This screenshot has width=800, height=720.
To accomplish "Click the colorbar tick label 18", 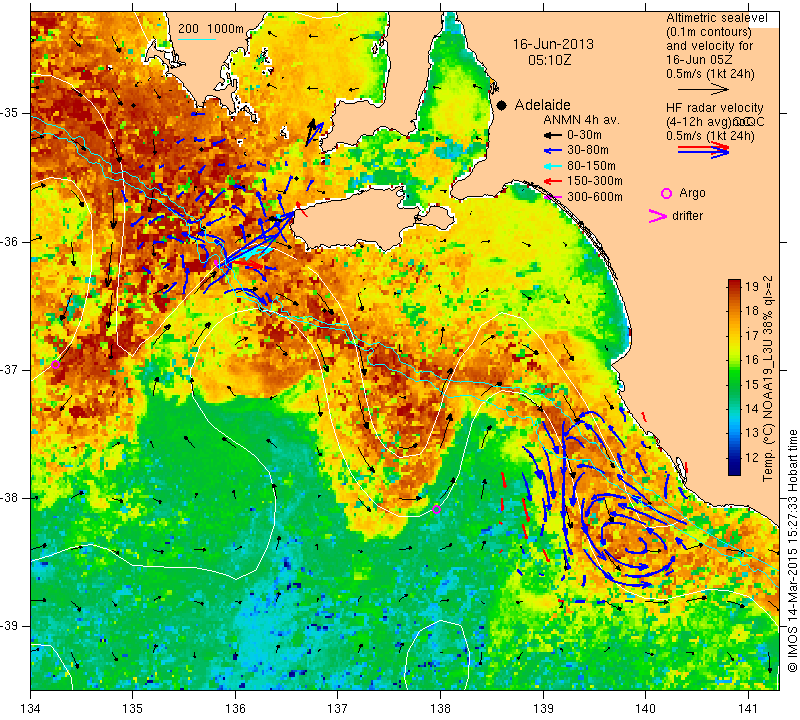I will [752, 311].
